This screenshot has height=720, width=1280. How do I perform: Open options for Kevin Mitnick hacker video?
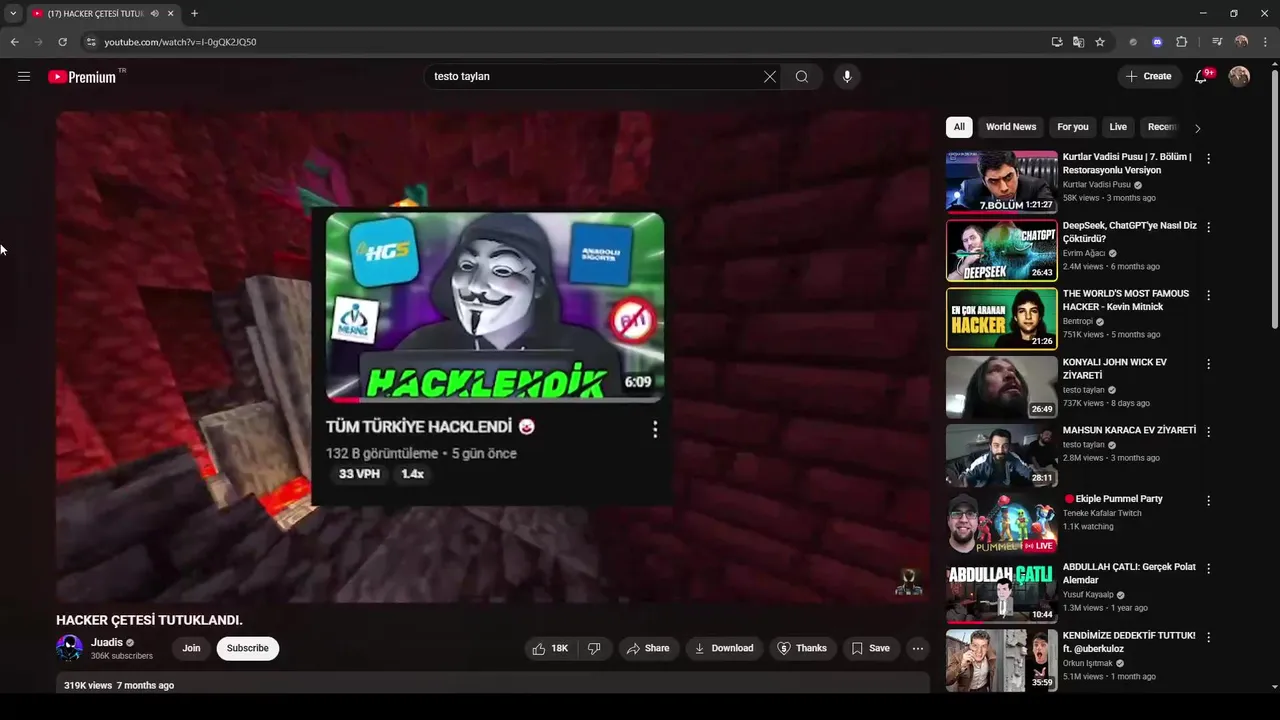[1208, 295]
